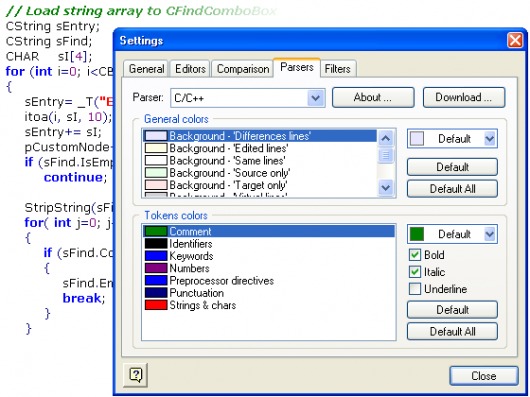Click Default button under General colors
The image size is (530, 397).
[x=452, y=167]
